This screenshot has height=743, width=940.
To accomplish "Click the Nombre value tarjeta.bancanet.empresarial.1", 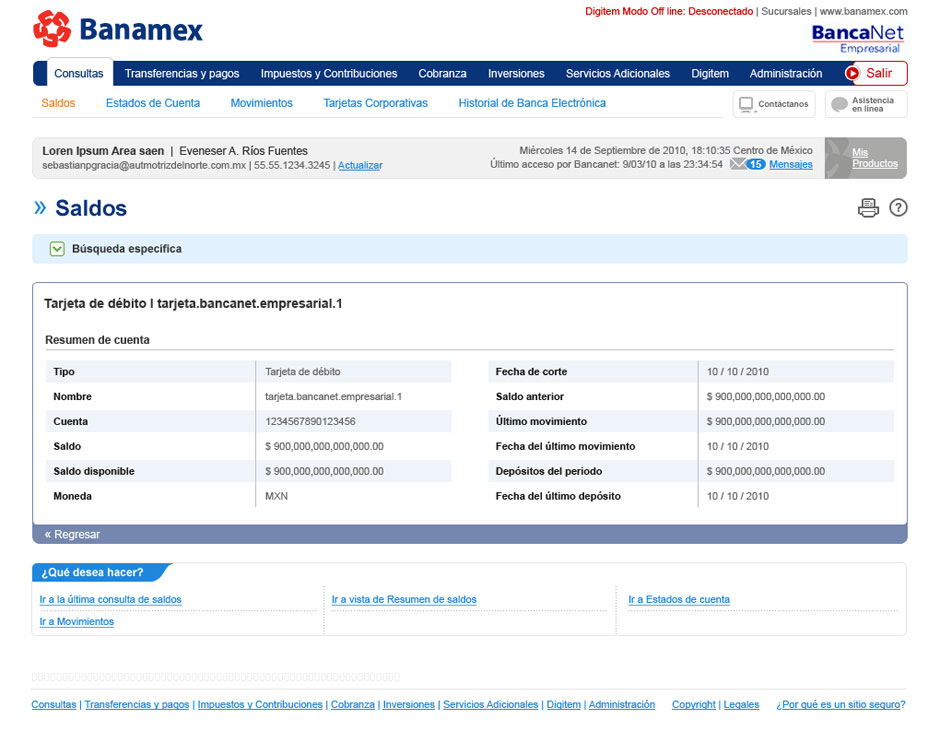I will click(333, 396).
